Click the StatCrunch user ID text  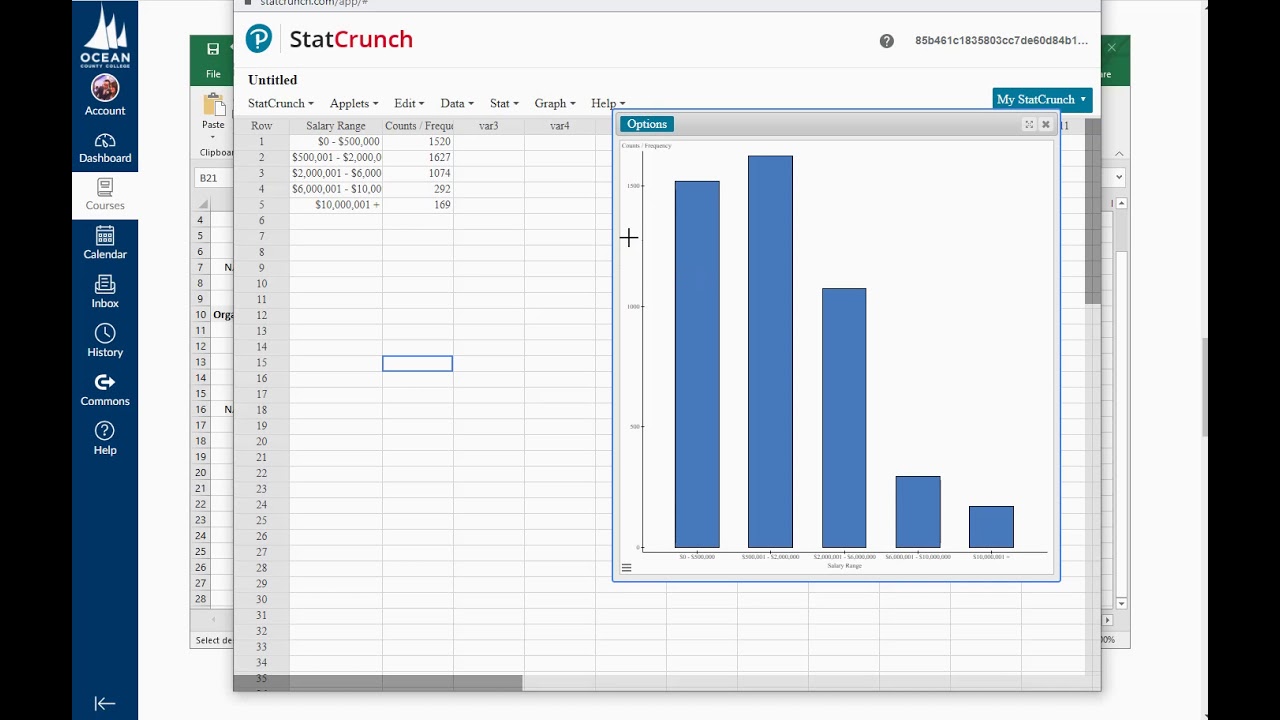1001,41
